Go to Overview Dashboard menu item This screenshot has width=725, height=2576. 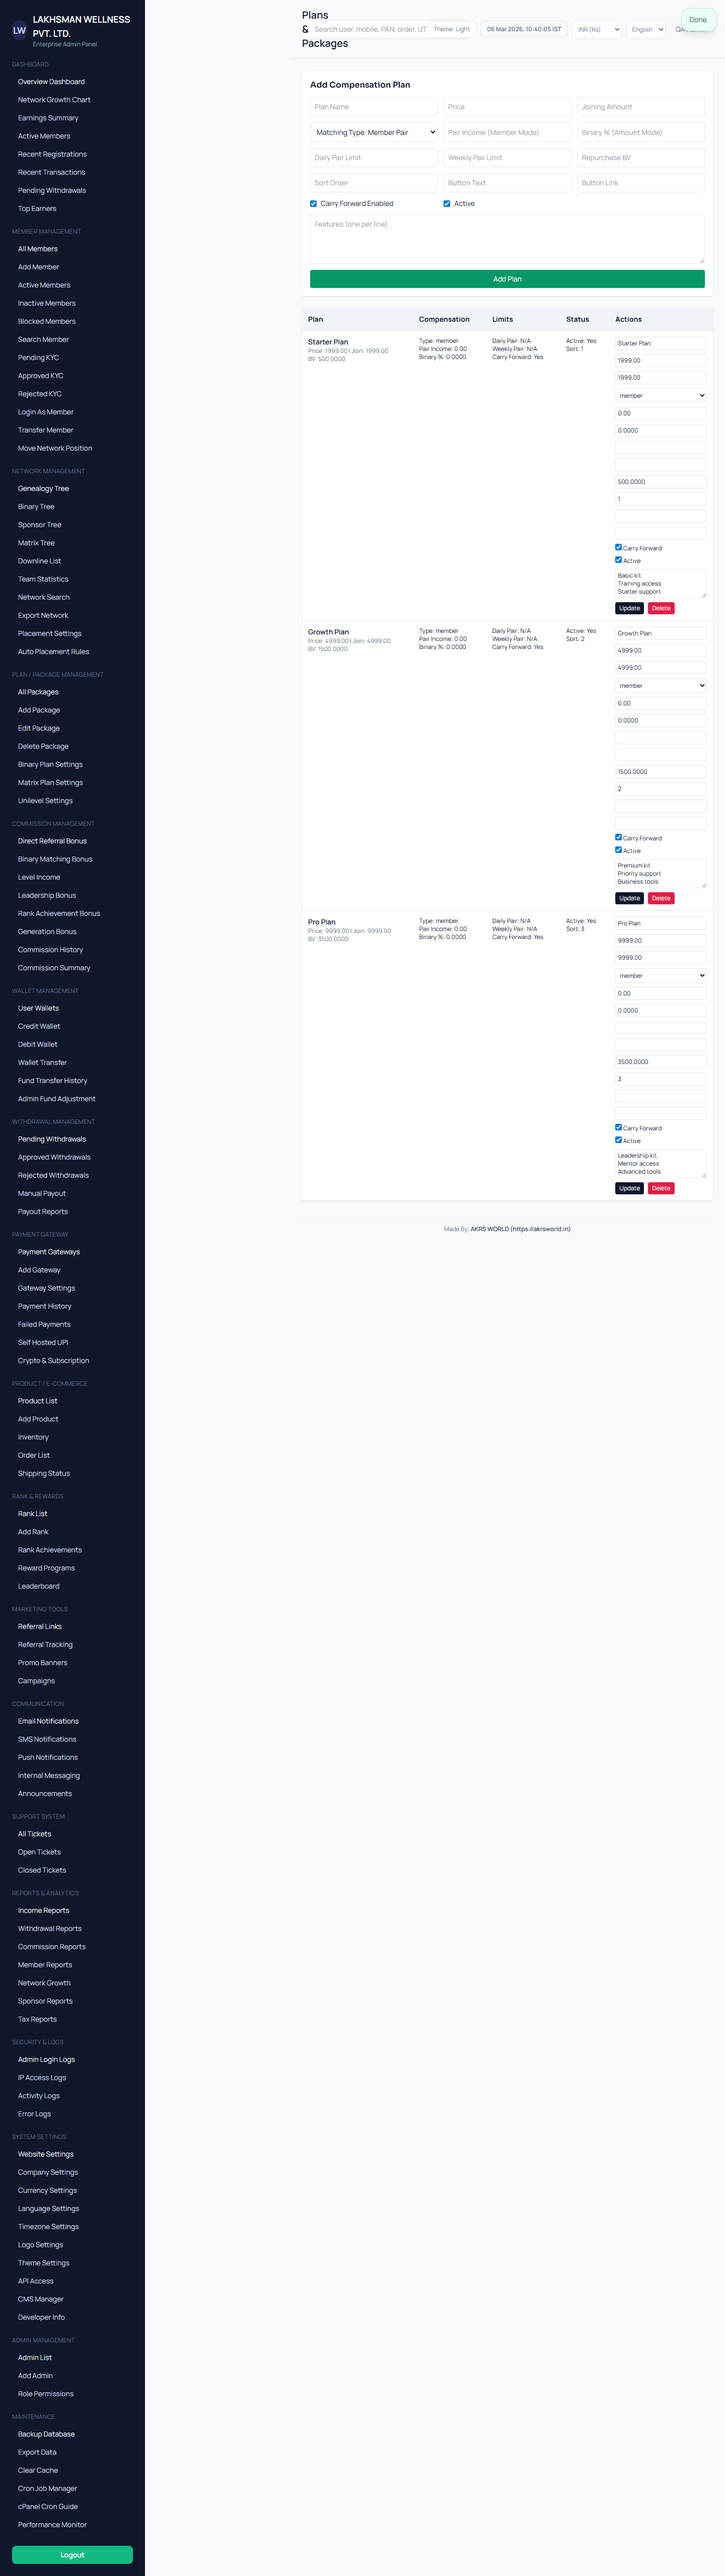(51, 82)
